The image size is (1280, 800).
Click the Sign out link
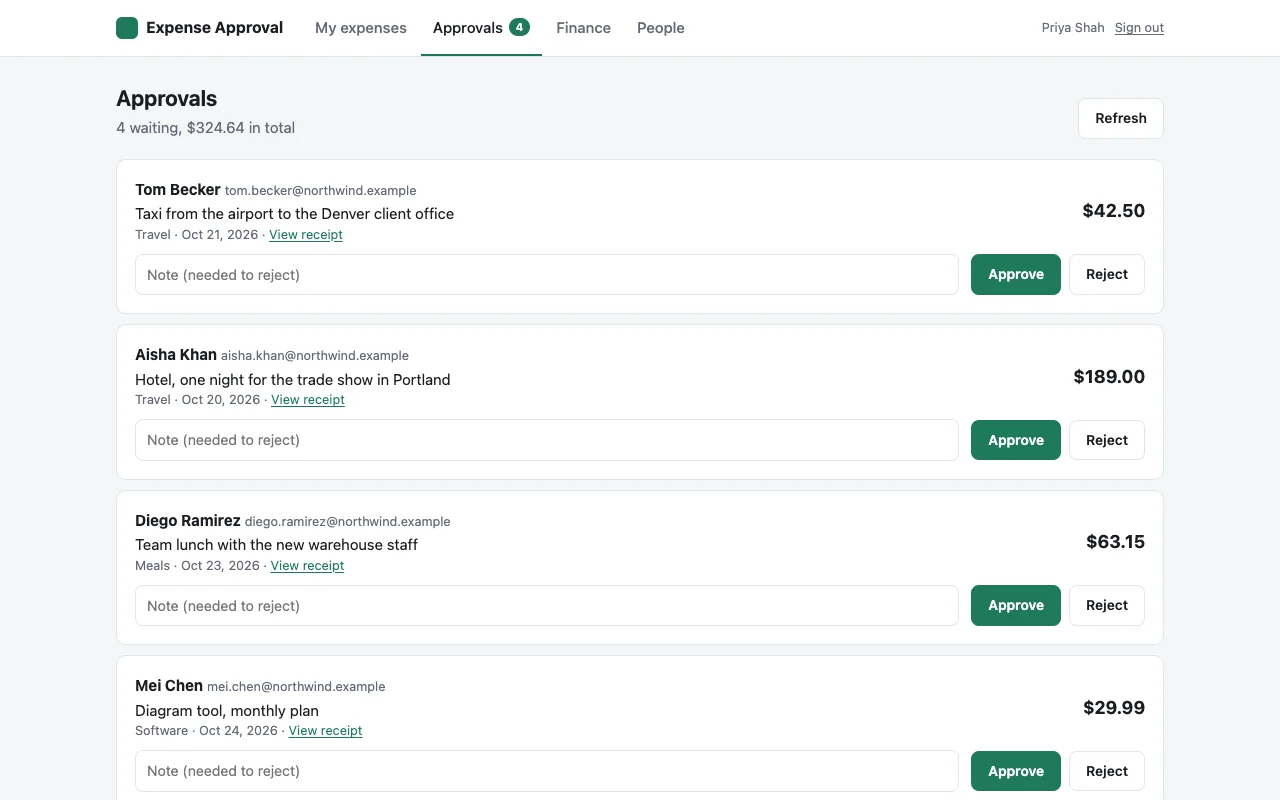click(x=1139, y=28)
